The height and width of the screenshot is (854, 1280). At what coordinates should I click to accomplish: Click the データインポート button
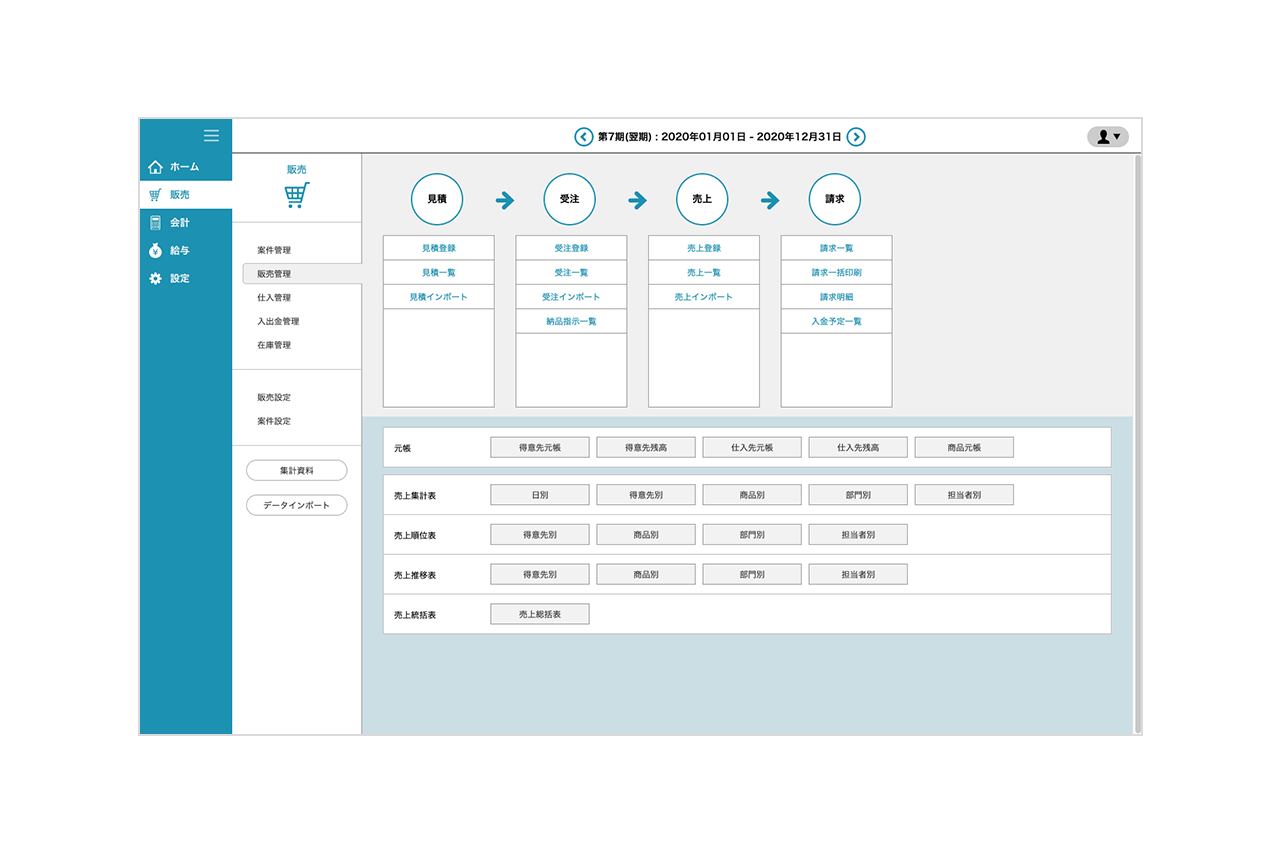click(297, 506)
